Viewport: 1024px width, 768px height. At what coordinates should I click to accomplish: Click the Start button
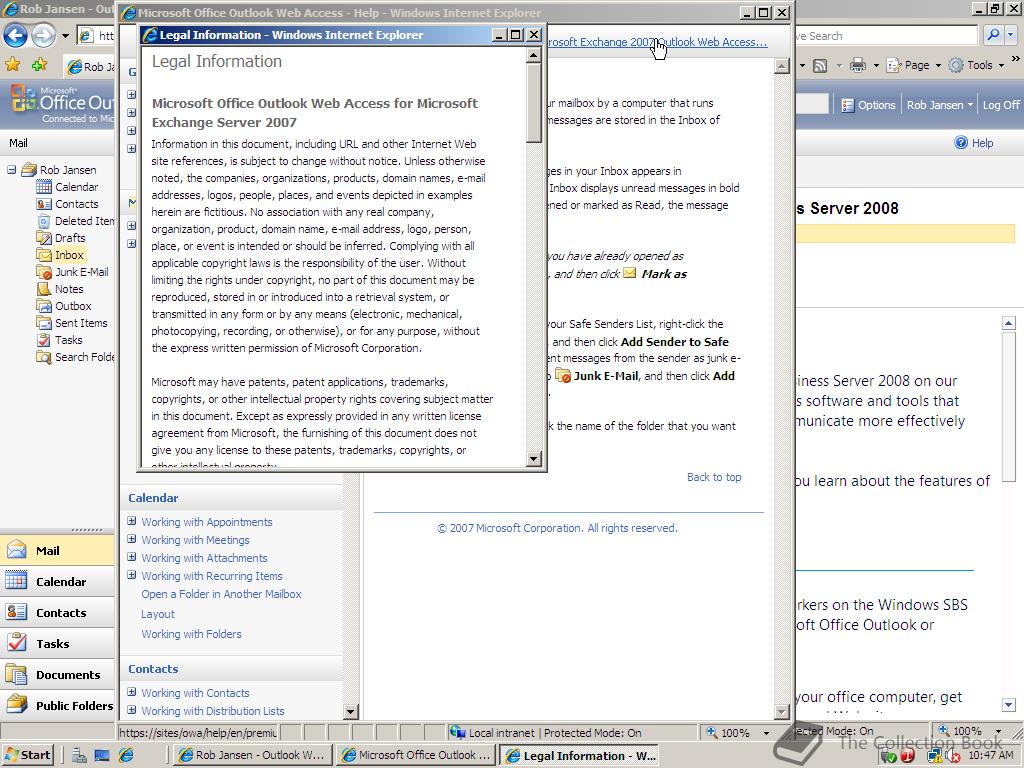(x=27, y=755)
